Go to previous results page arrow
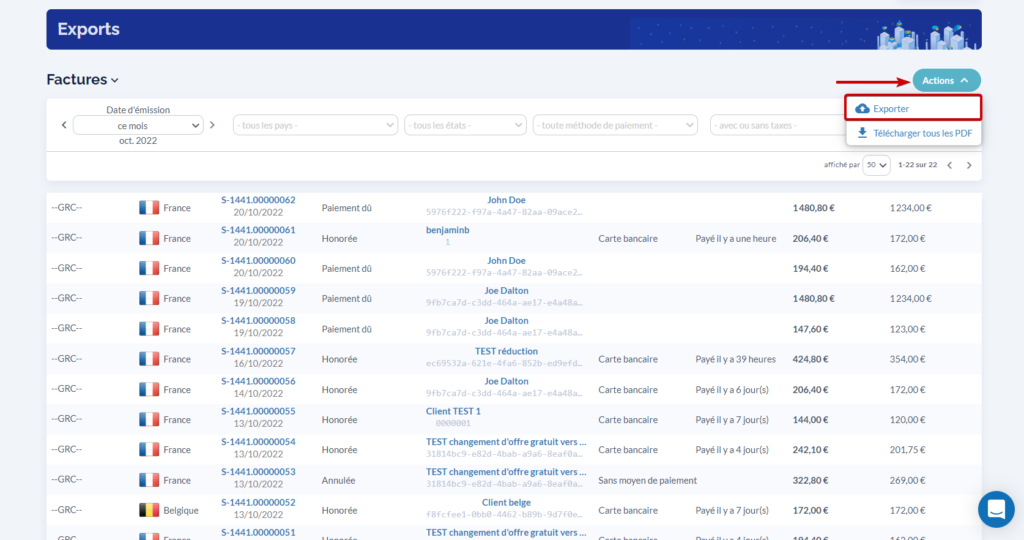The width and height of the screenshot is (1024, 540). click(x=950, y=165)
